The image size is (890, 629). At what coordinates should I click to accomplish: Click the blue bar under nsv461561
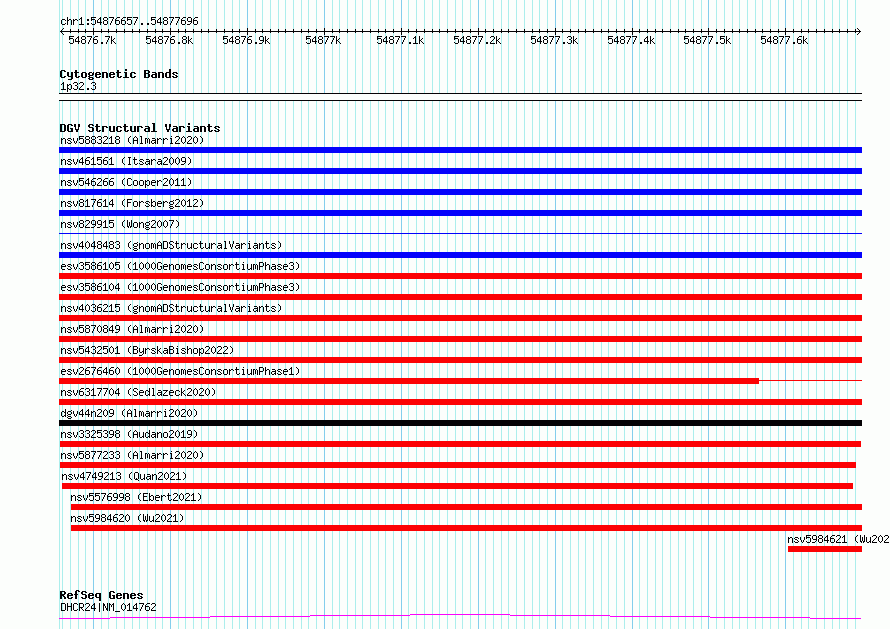click(460, 171)
